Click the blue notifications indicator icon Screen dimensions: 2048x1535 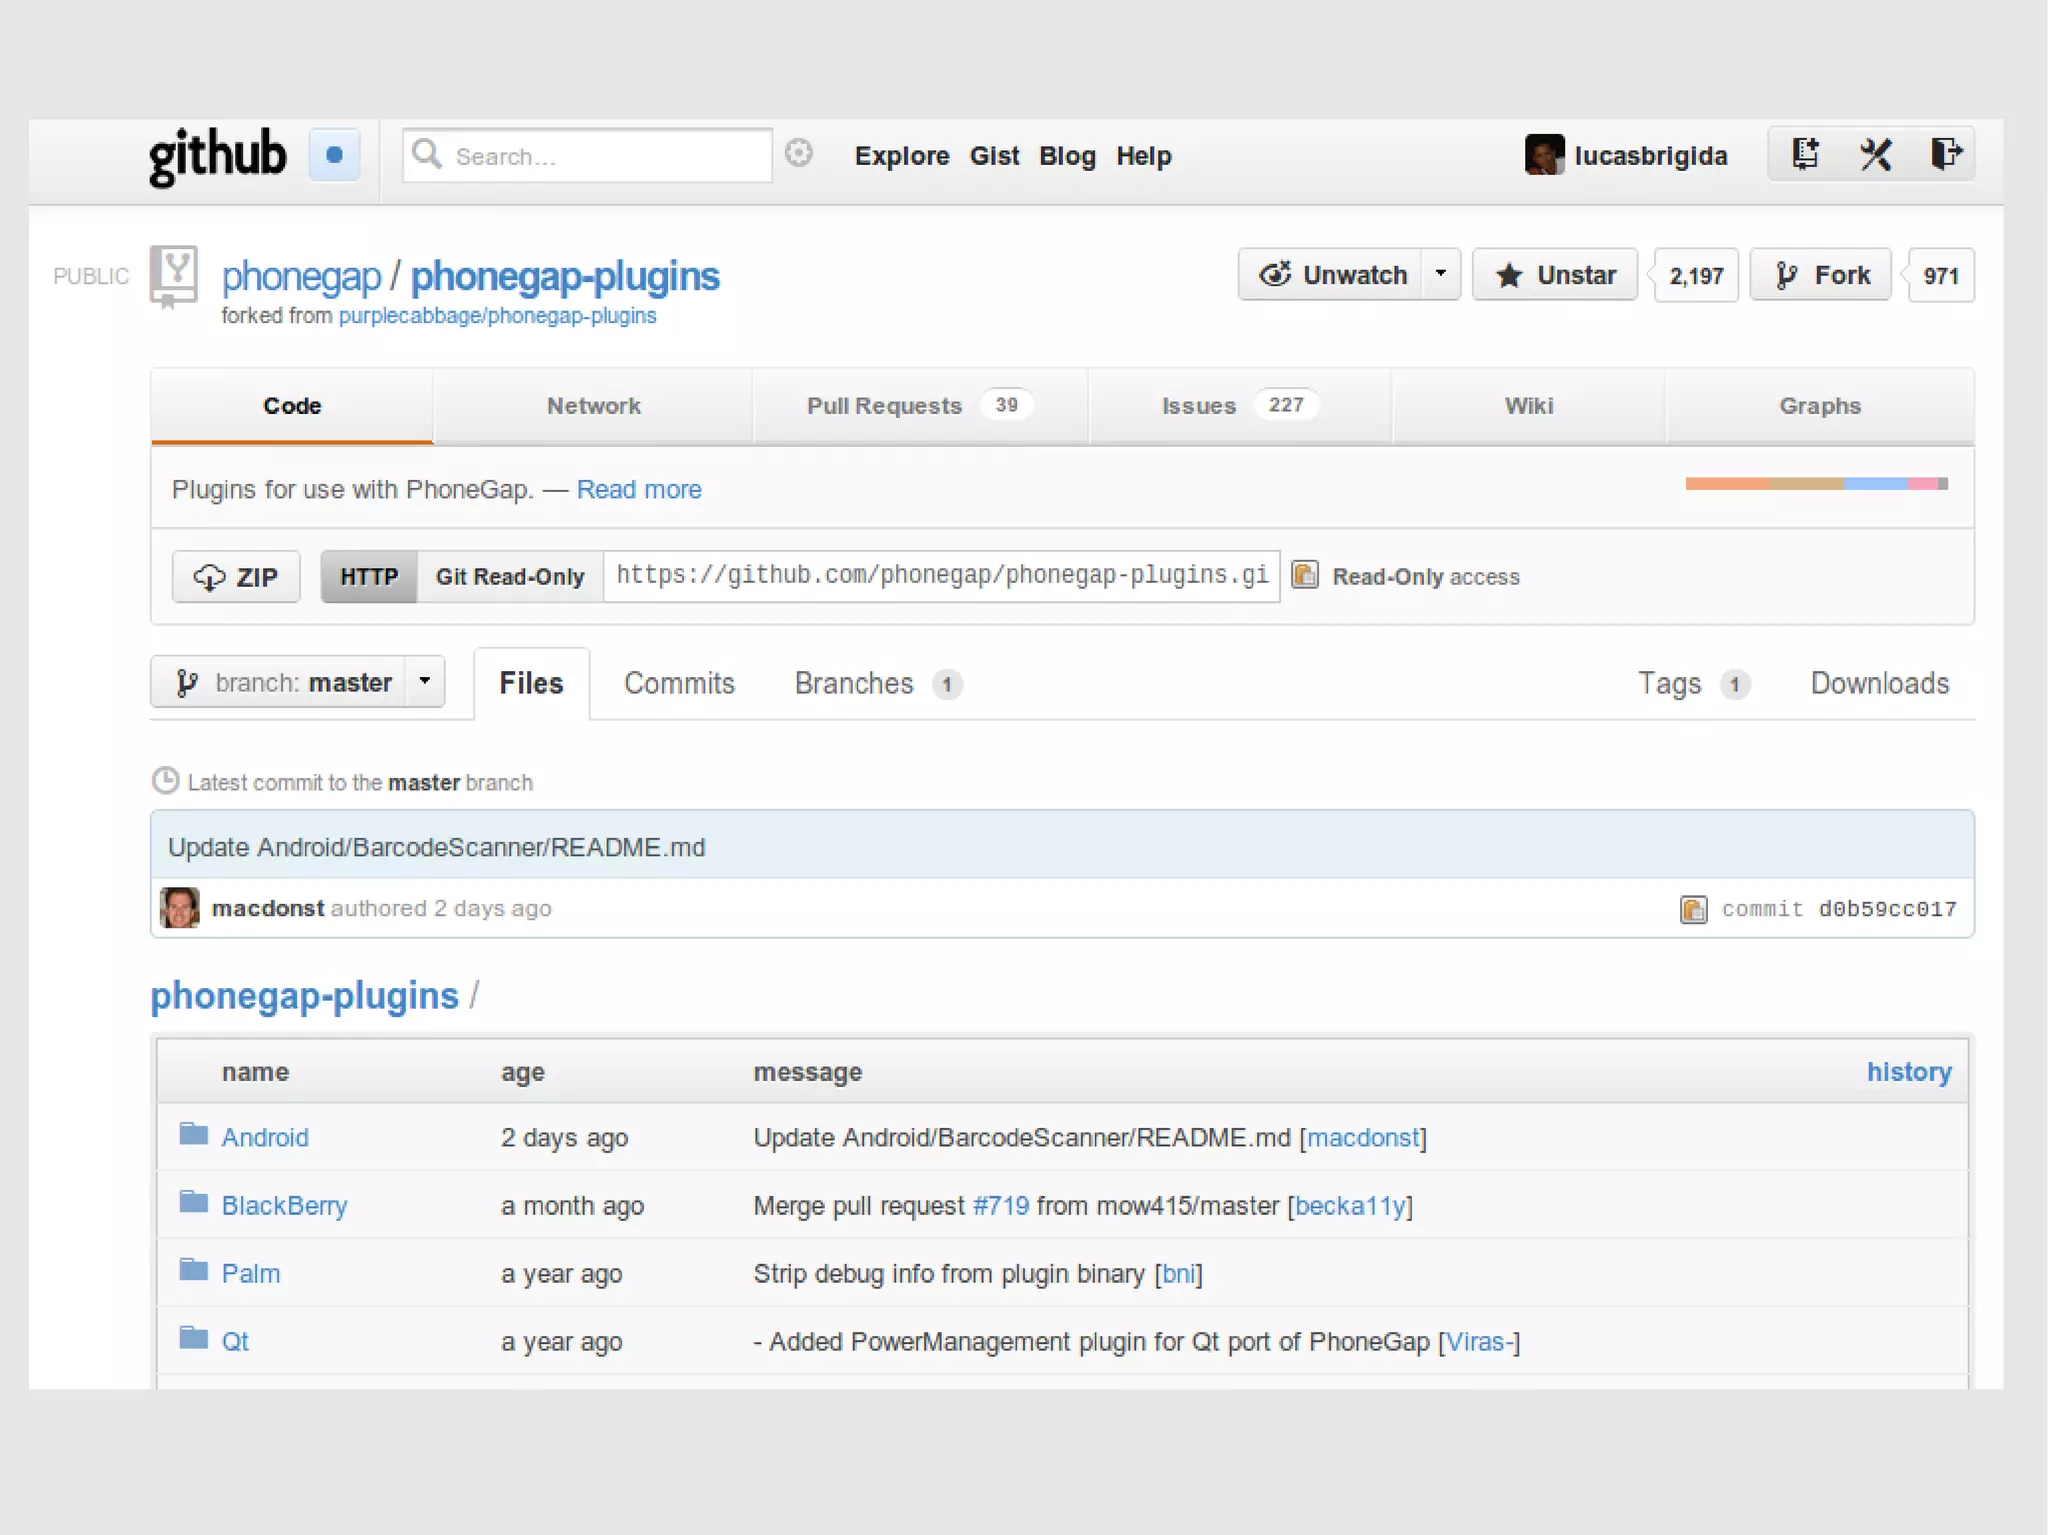[334, 155]
